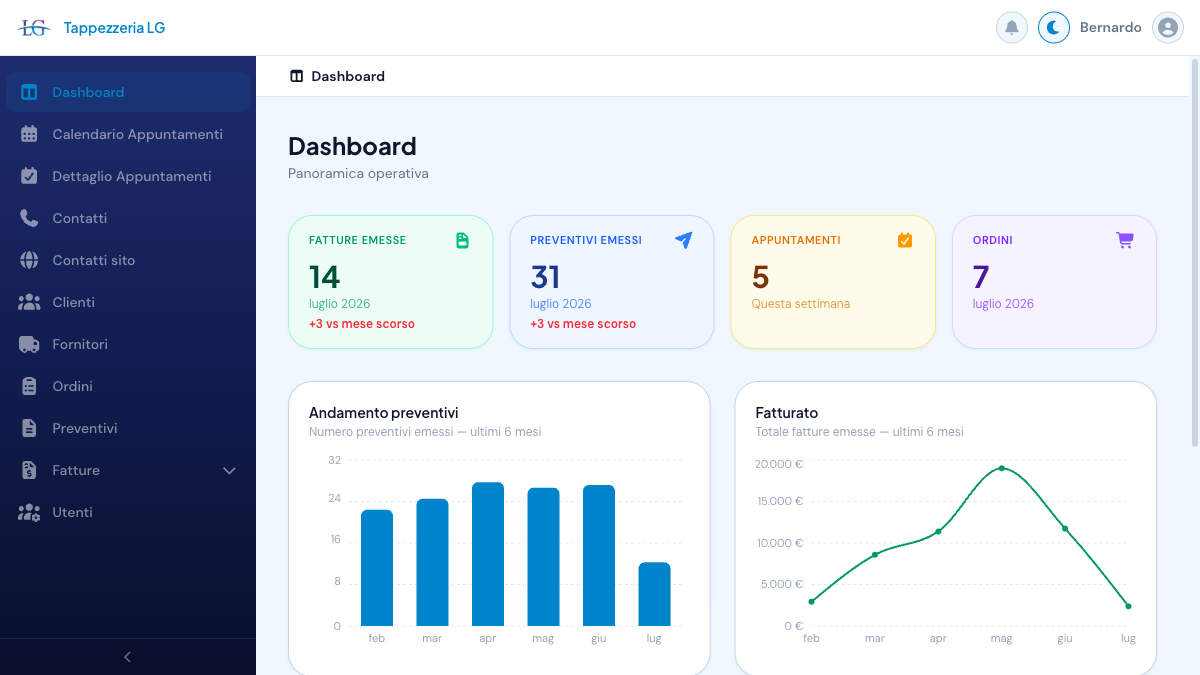Open the Utenti menu item
The height and width of the screenshot is (675, 1200).
[128, 512]
